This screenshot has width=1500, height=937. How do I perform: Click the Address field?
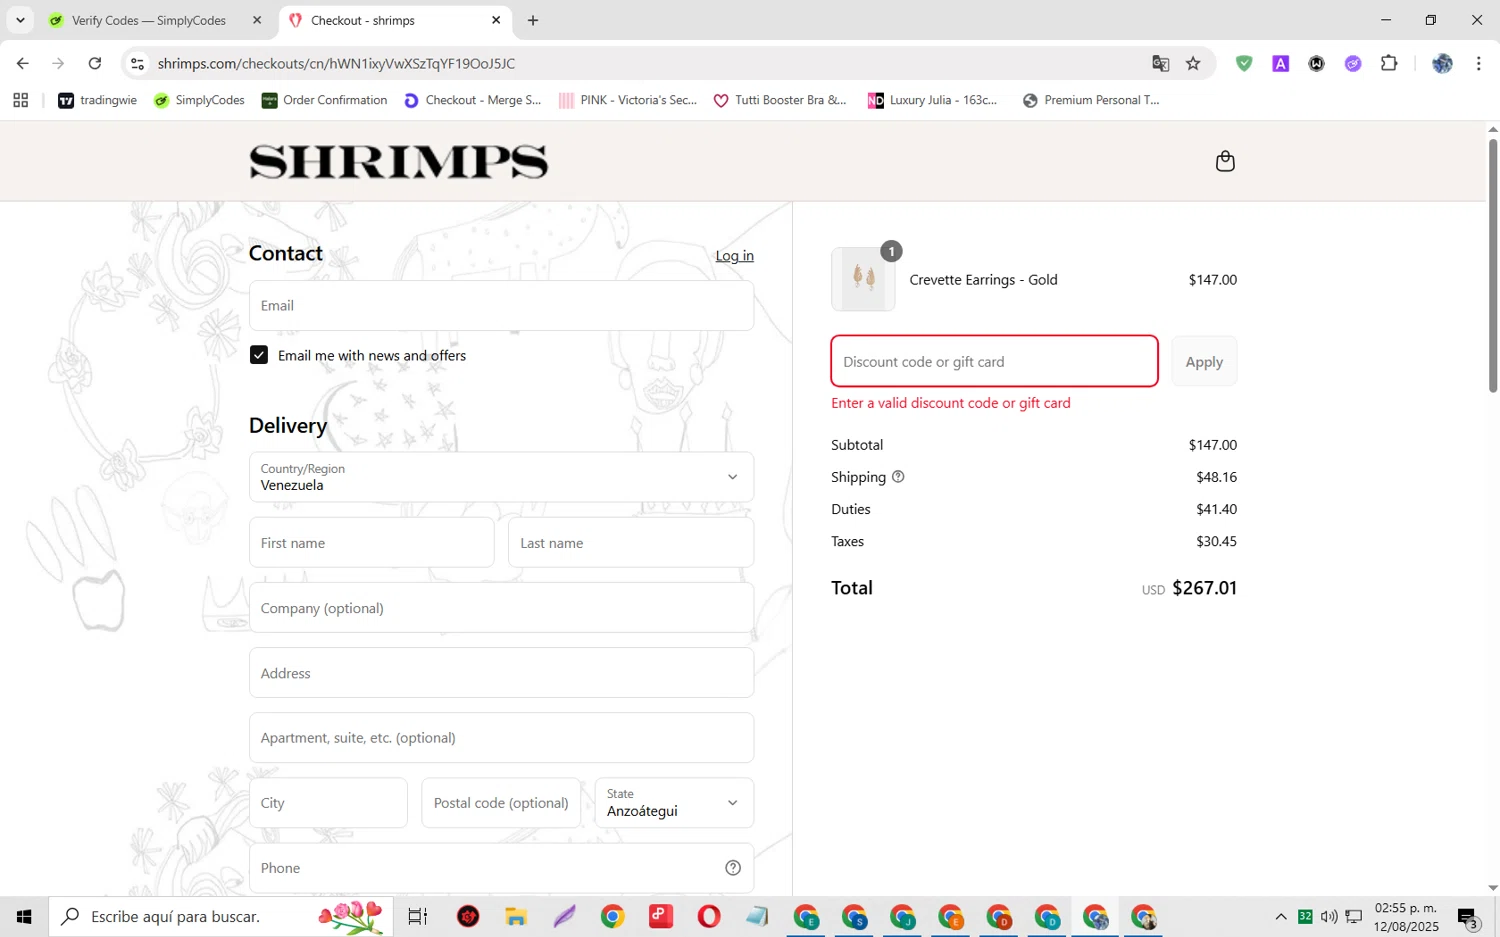point(501,672)
